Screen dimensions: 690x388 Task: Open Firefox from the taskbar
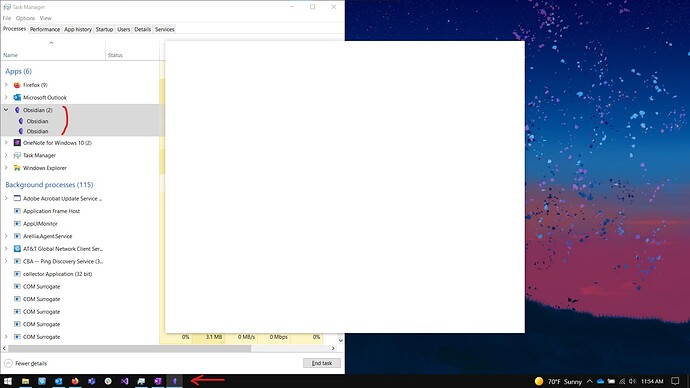point(75,381)
